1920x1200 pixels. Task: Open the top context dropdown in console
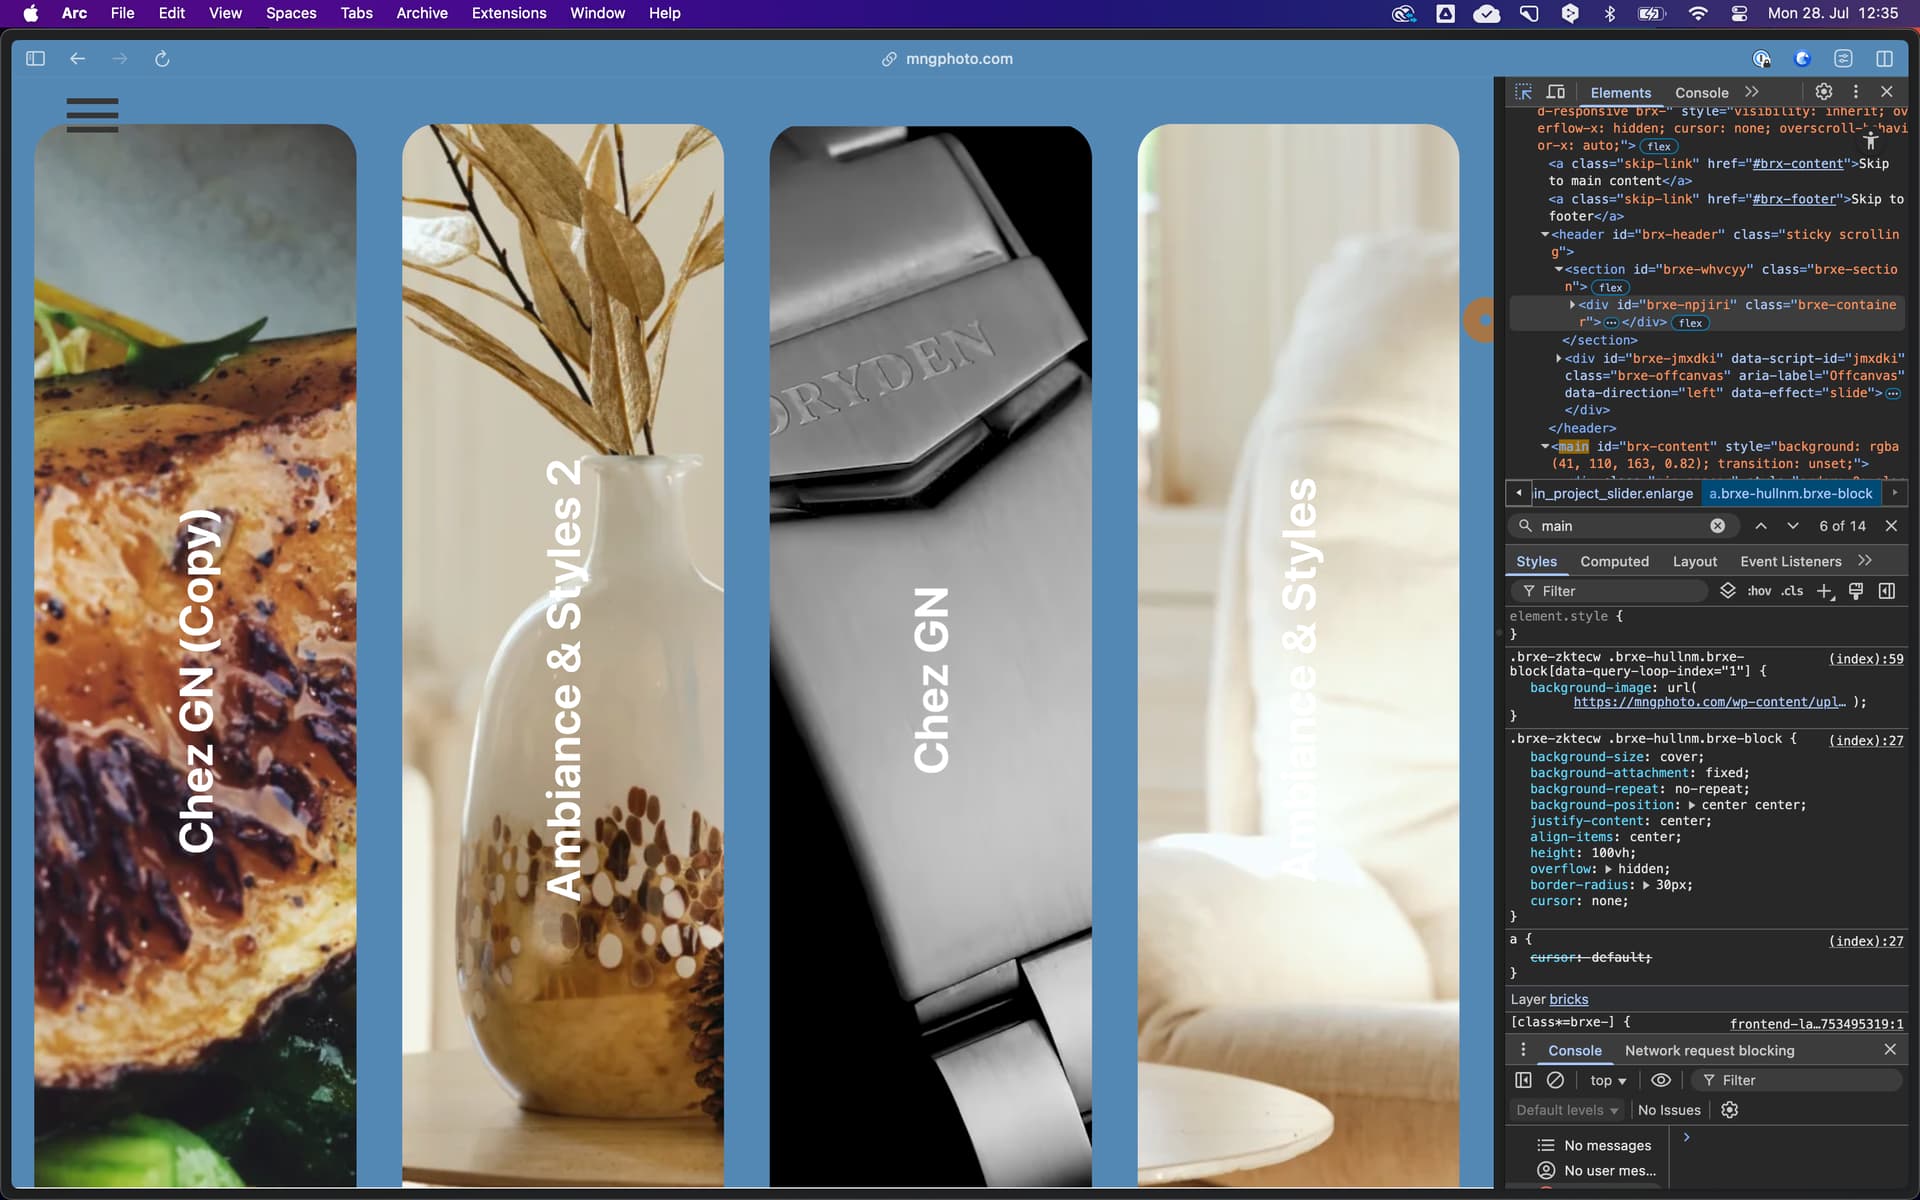pyautogui.click(x=1608, y=1080)
